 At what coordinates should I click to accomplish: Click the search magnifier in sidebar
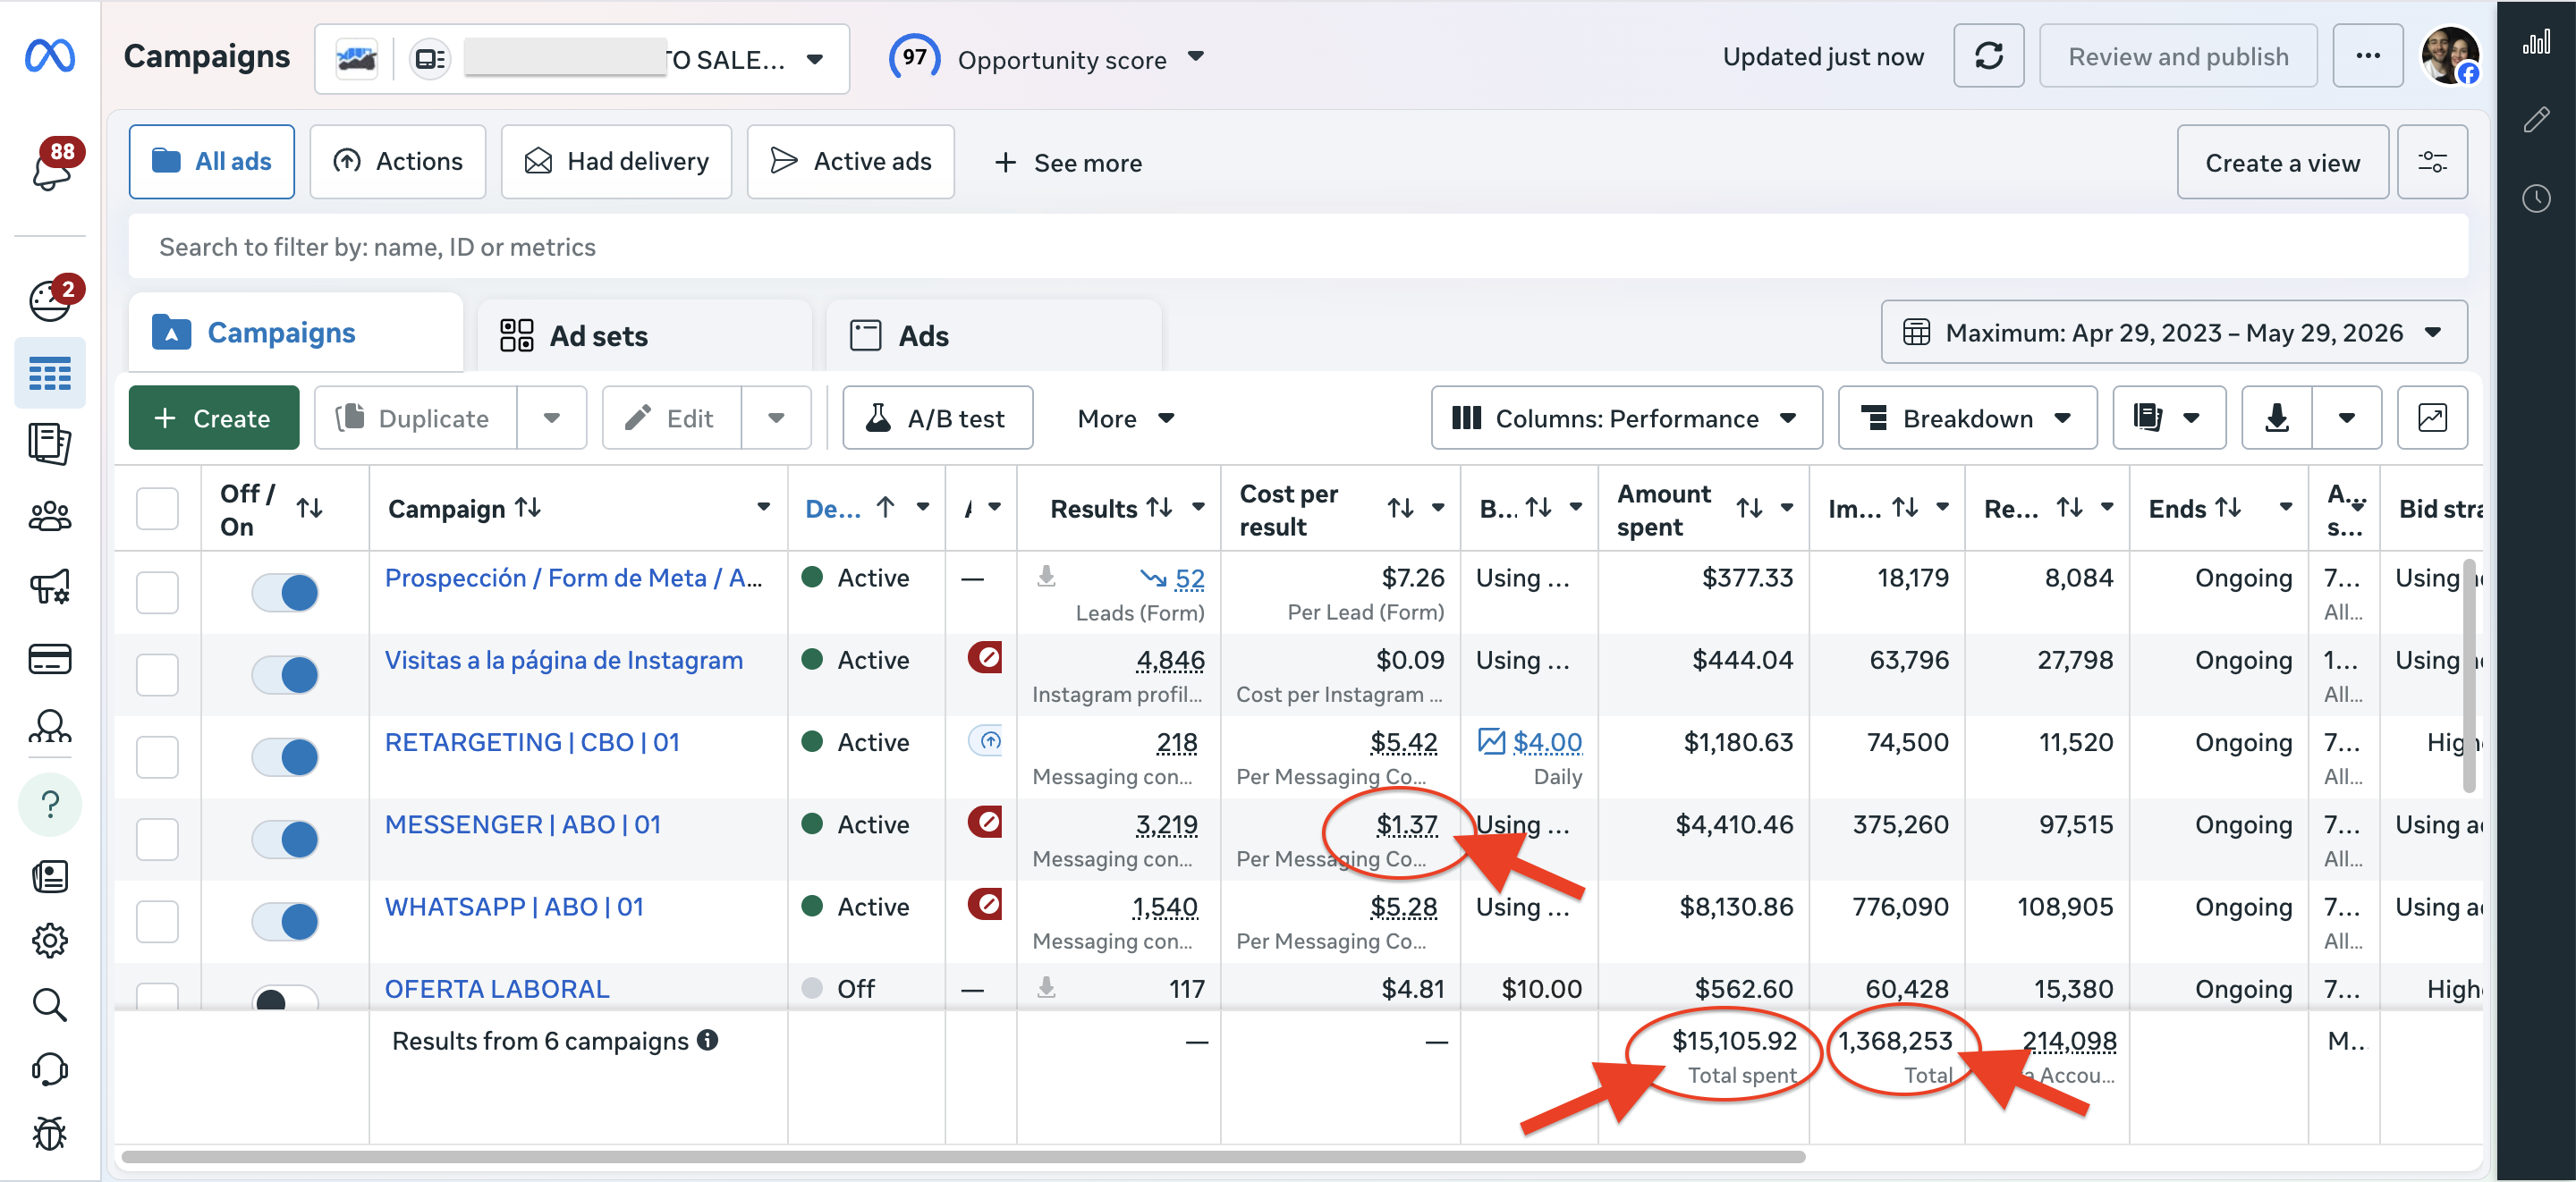coord(50,1004)
